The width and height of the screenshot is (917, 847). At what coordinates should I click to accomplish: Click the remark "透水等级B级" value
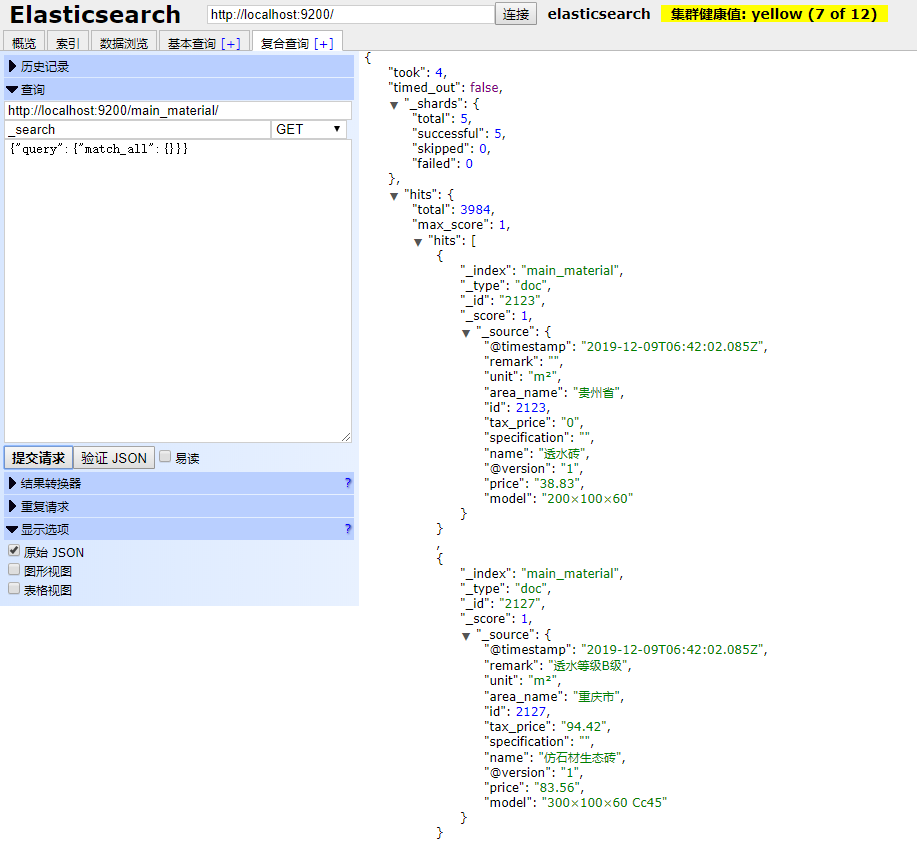588,666
